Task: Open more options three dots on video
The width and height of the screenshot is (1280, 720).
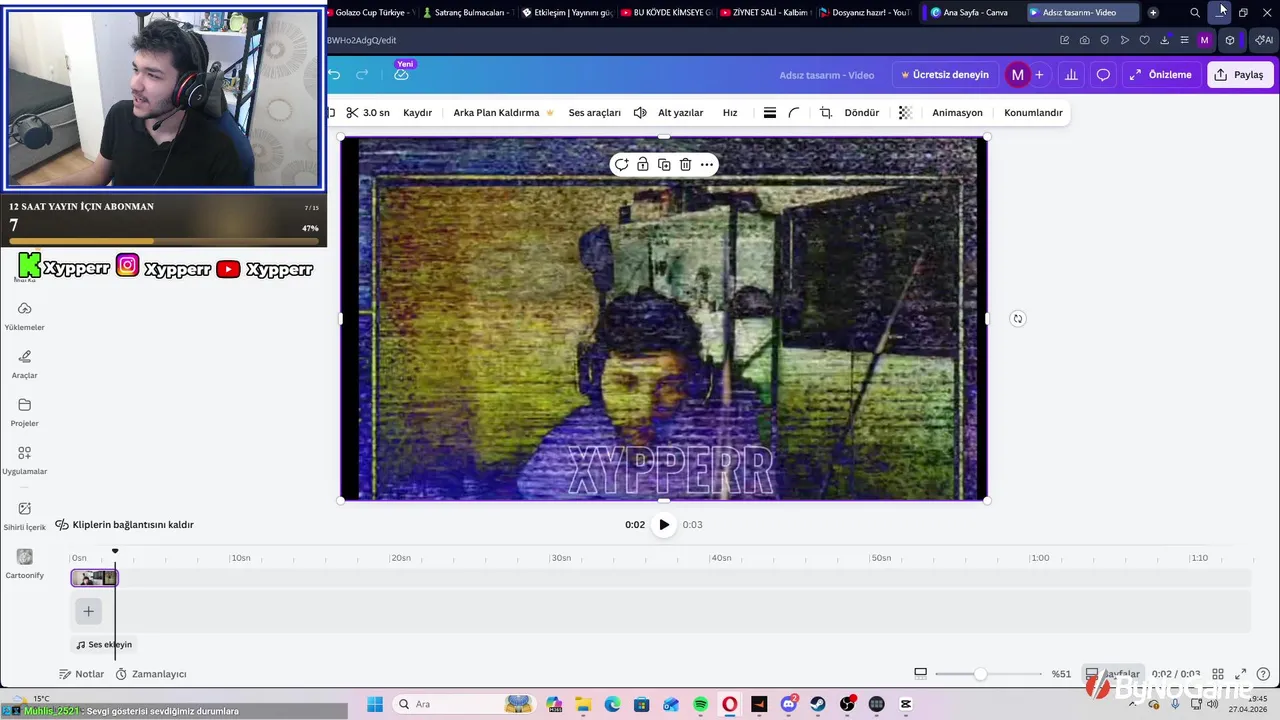Action: tap(707, 165)
